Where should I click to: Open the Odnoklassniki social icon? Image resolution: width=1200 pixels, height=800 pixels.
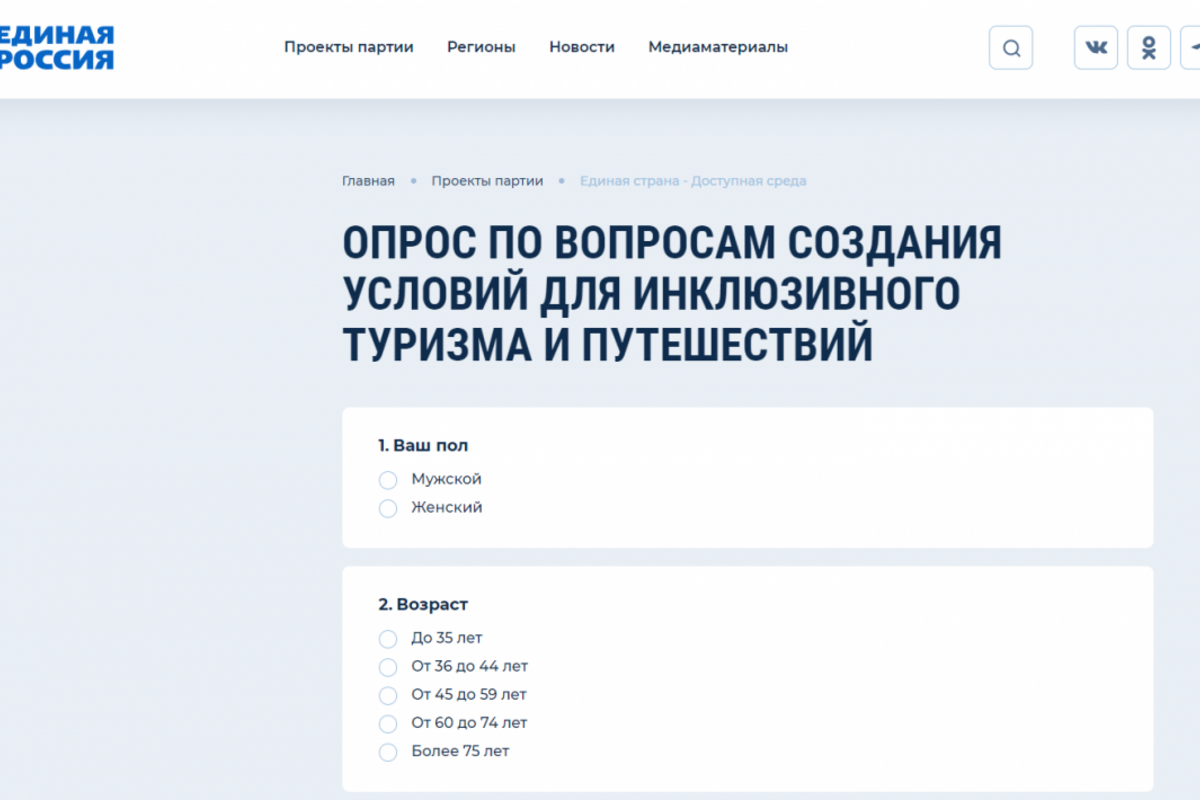coord(1149,47)
